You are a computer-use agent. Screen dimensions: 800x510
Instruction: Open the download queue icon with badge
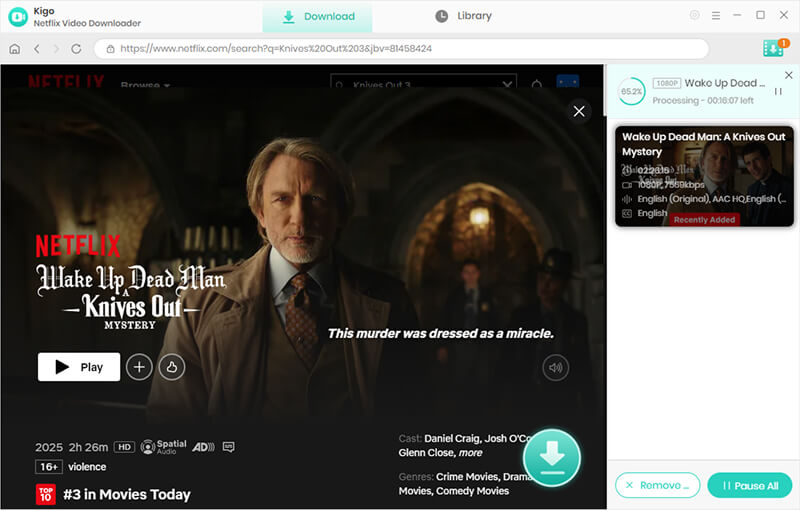(775, 48)
